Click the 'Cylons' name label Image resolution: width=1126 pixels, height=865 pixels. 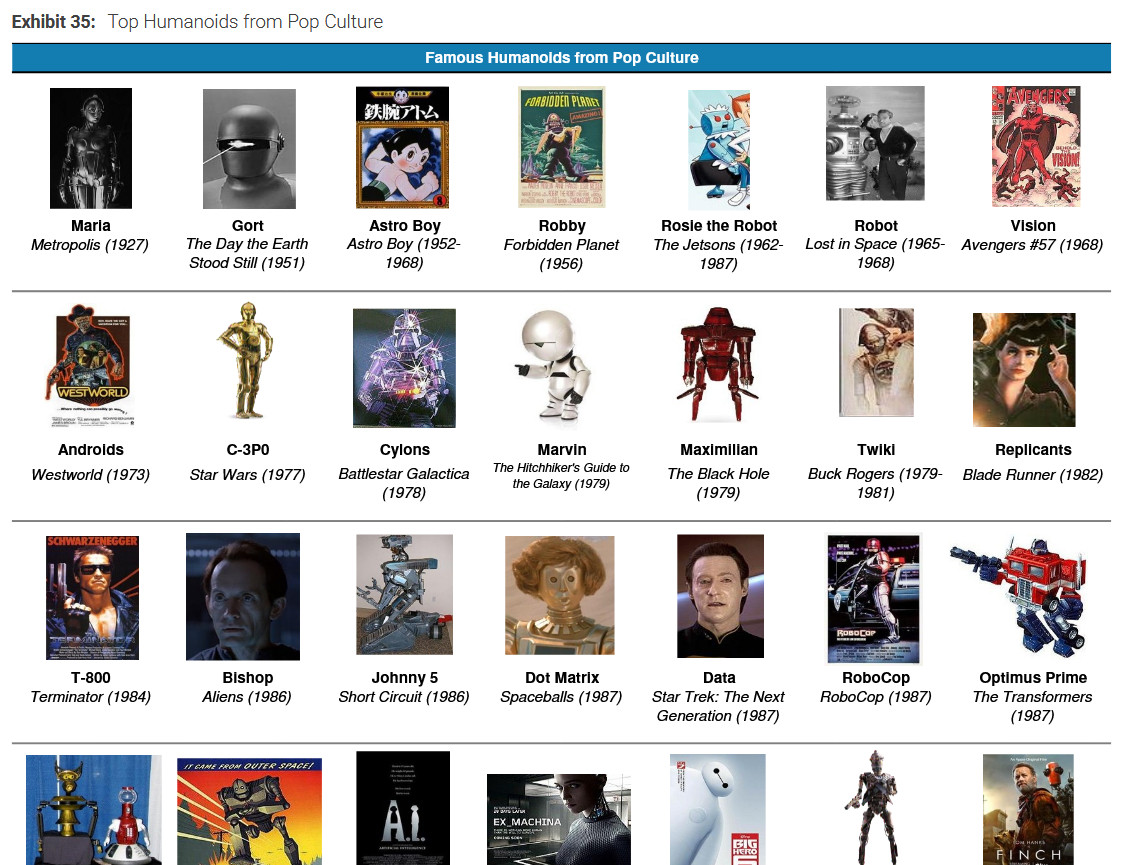[405, 449]
